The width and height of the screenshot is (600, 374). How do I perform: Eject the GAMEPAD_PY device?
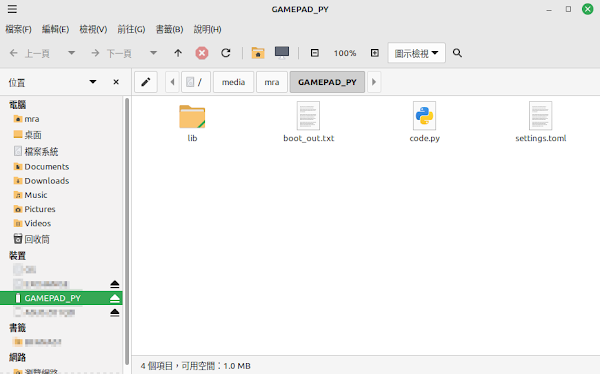coord(115,298)
